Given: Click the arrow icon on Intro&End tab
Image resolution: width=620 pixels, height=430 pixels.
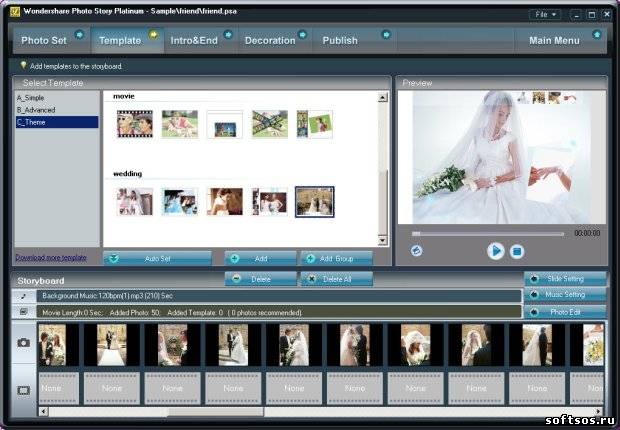Looking at the screenshot, I should pyautogui.click(x=228, y=35).
